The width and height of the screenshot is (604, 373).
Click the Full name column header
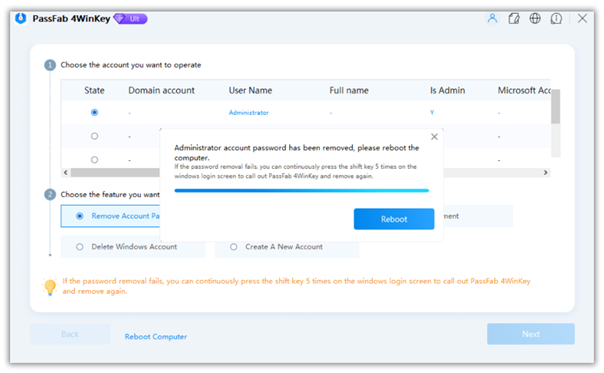[349, 90]
